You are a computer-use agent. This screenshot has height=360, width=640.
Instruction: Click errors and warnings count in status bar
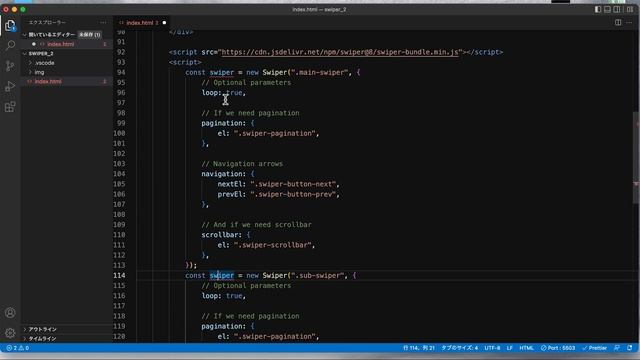(17, 348)
